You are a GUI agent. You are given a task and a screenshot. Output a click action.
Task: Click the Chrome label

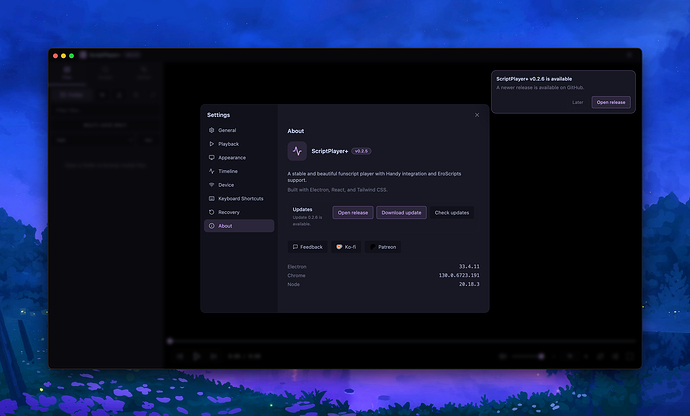tap(296, 276)
